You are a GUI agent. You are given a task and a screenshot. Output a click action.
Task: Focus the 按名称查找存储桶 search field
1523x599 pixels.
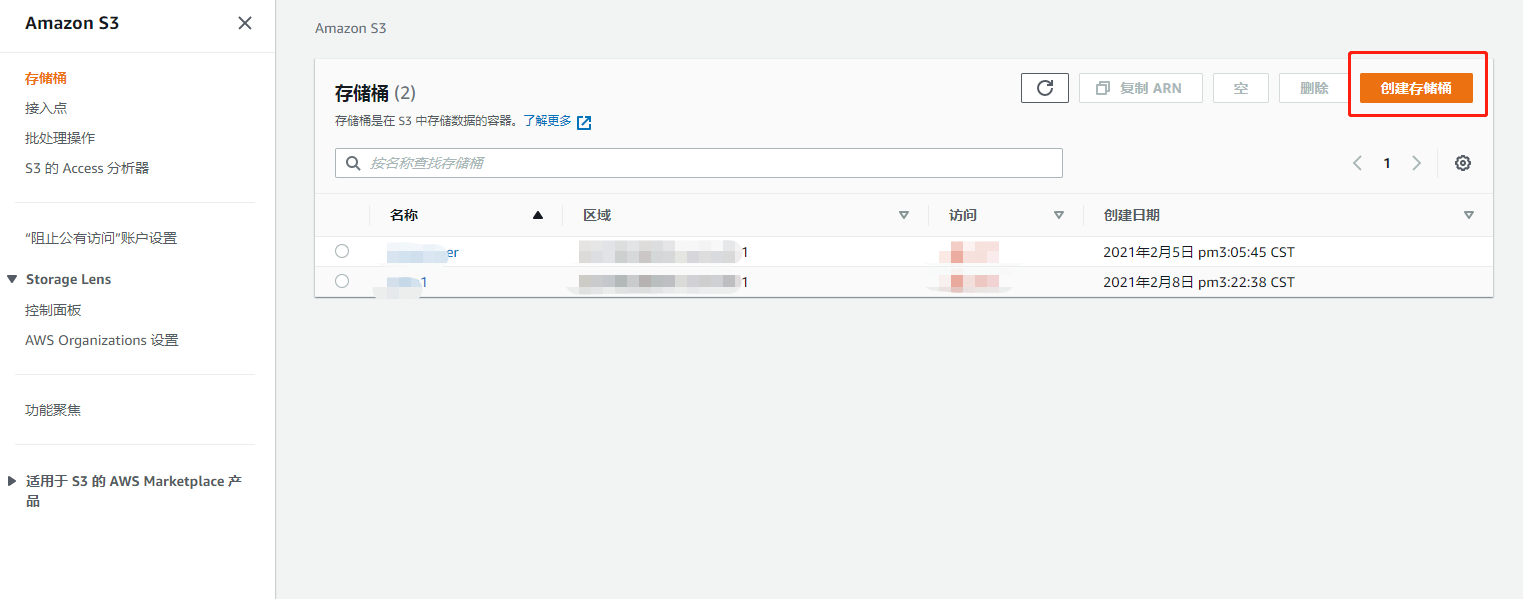click(x=698, y=163)
